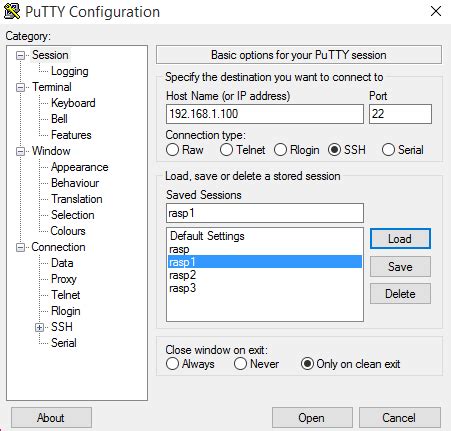Viewport: 451px width, 431px height.
Task: Select SSH connection type
Action: tap(347, 150)
